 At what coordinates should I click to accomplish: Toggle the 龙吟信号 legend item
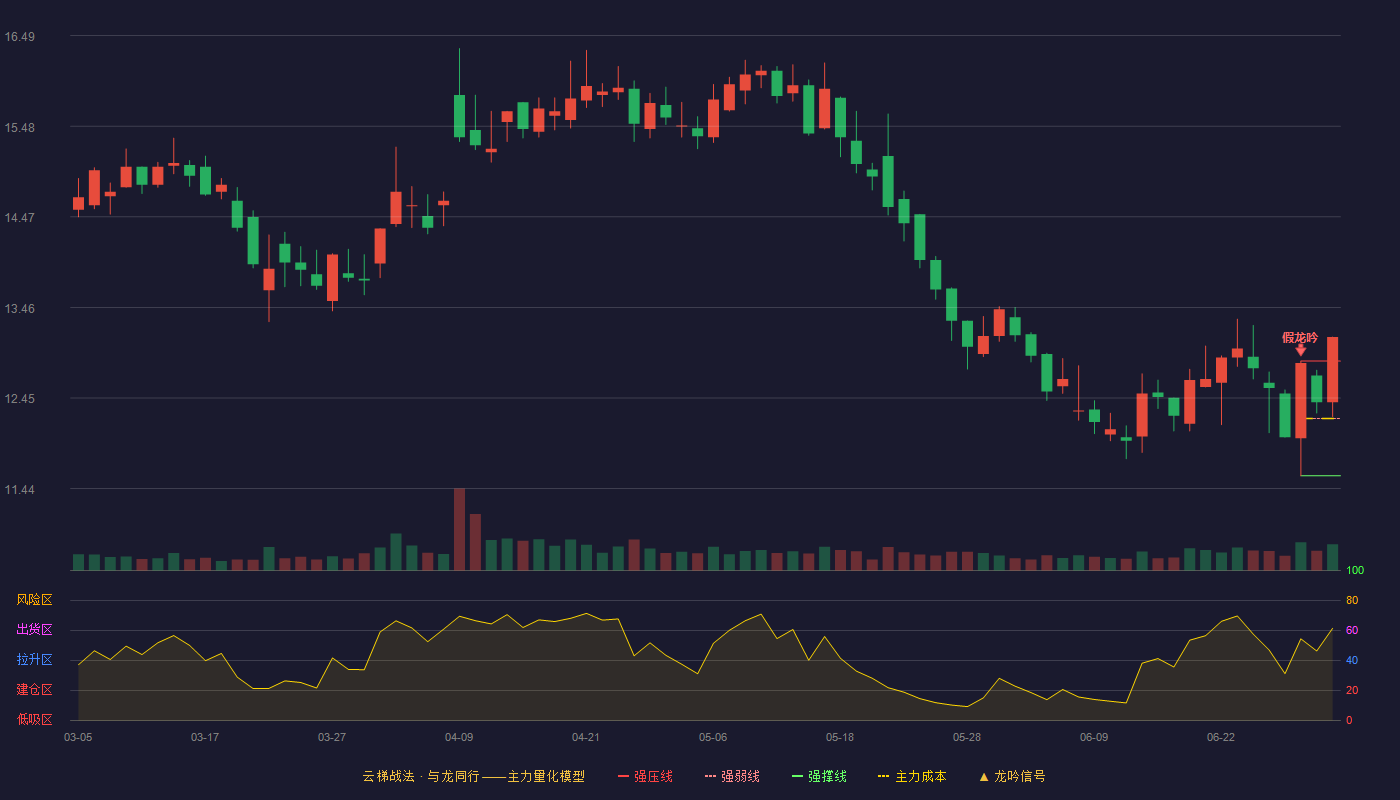point(1012,776)
